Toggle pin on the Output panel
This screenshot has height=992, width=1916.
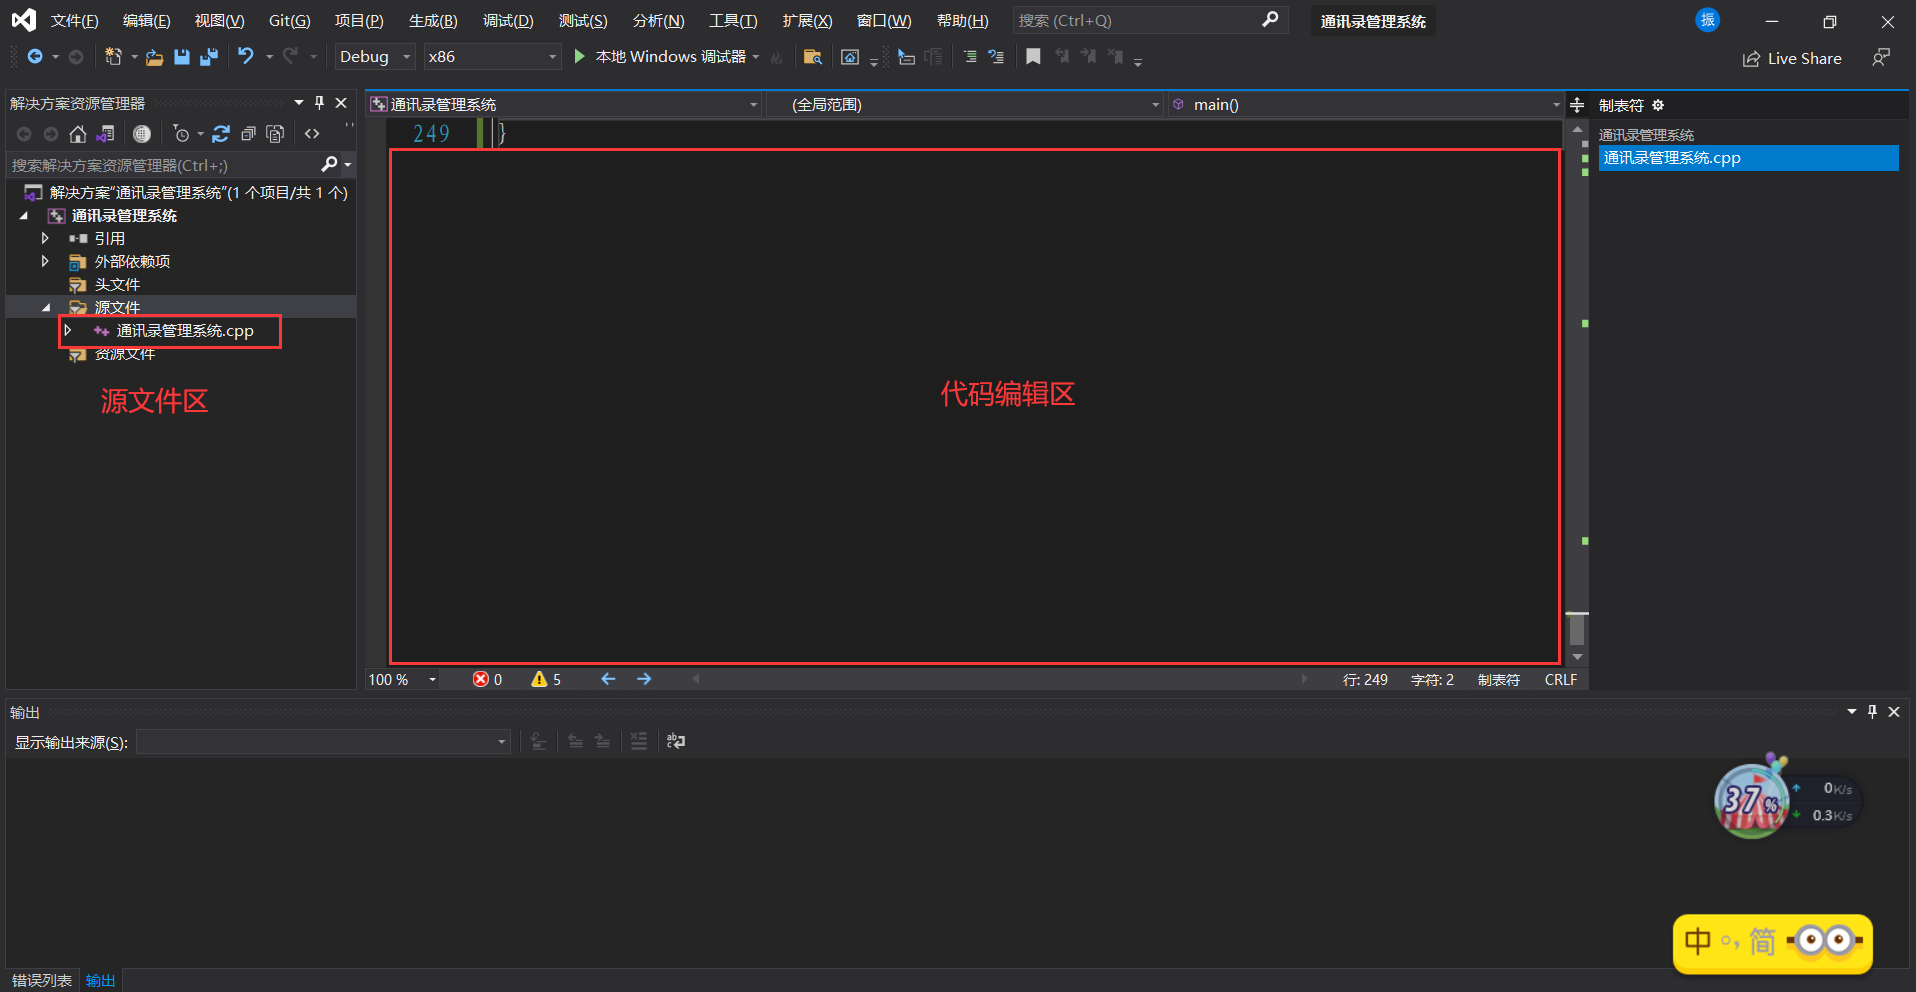pos(1872,712)
